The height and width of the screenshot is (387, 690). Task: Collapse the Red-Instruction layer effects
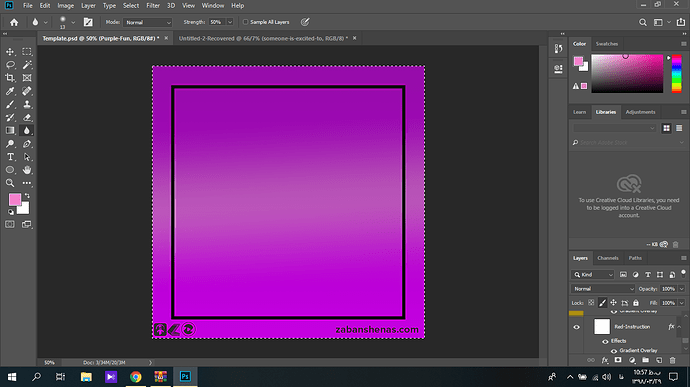coord(679,327)
